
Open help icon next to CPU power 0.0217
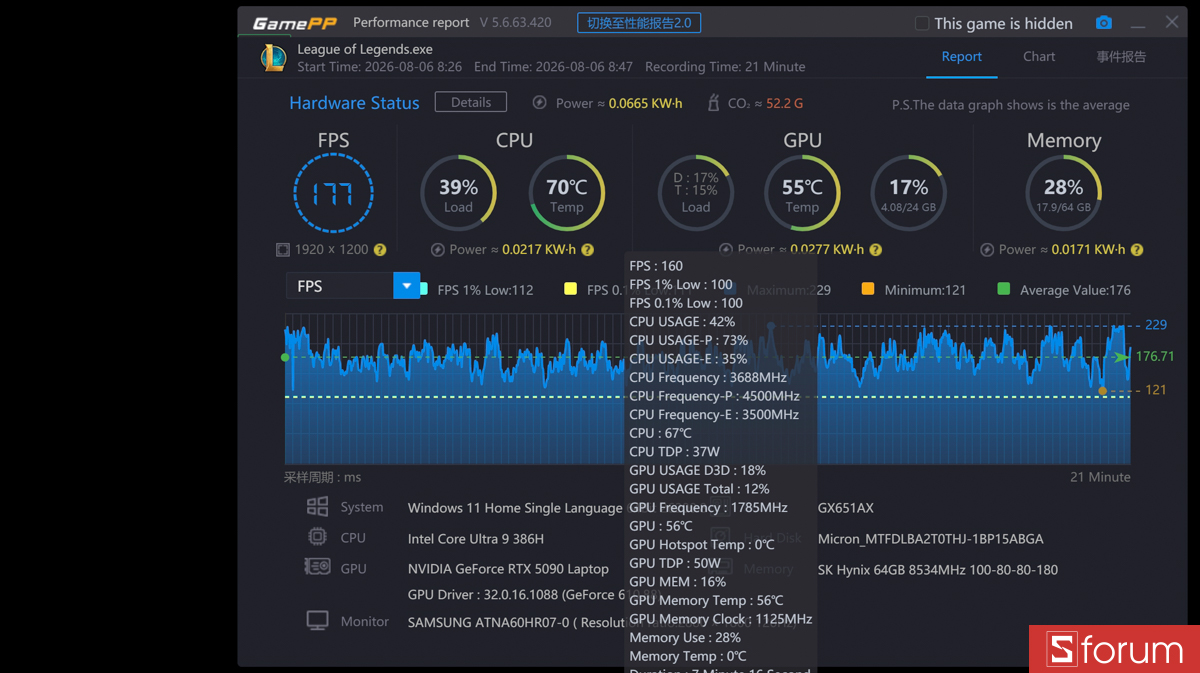[x=587, y=250]
